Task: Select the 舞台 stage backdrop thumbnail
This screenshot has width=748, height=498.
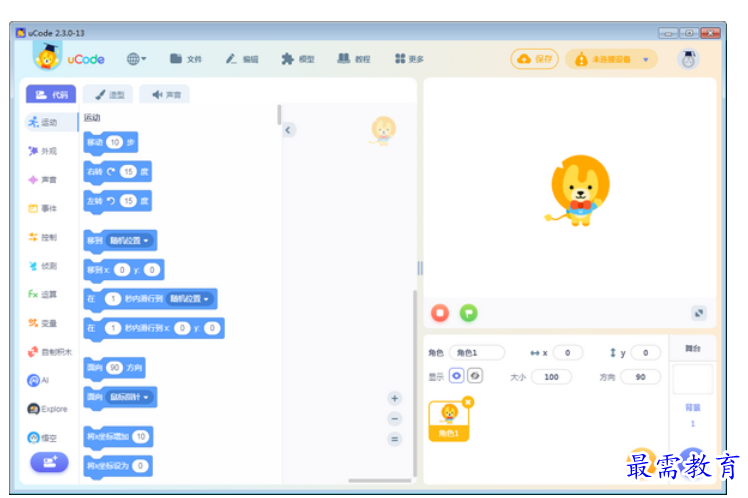Action: pyautogui.click(x=693, y=379)
